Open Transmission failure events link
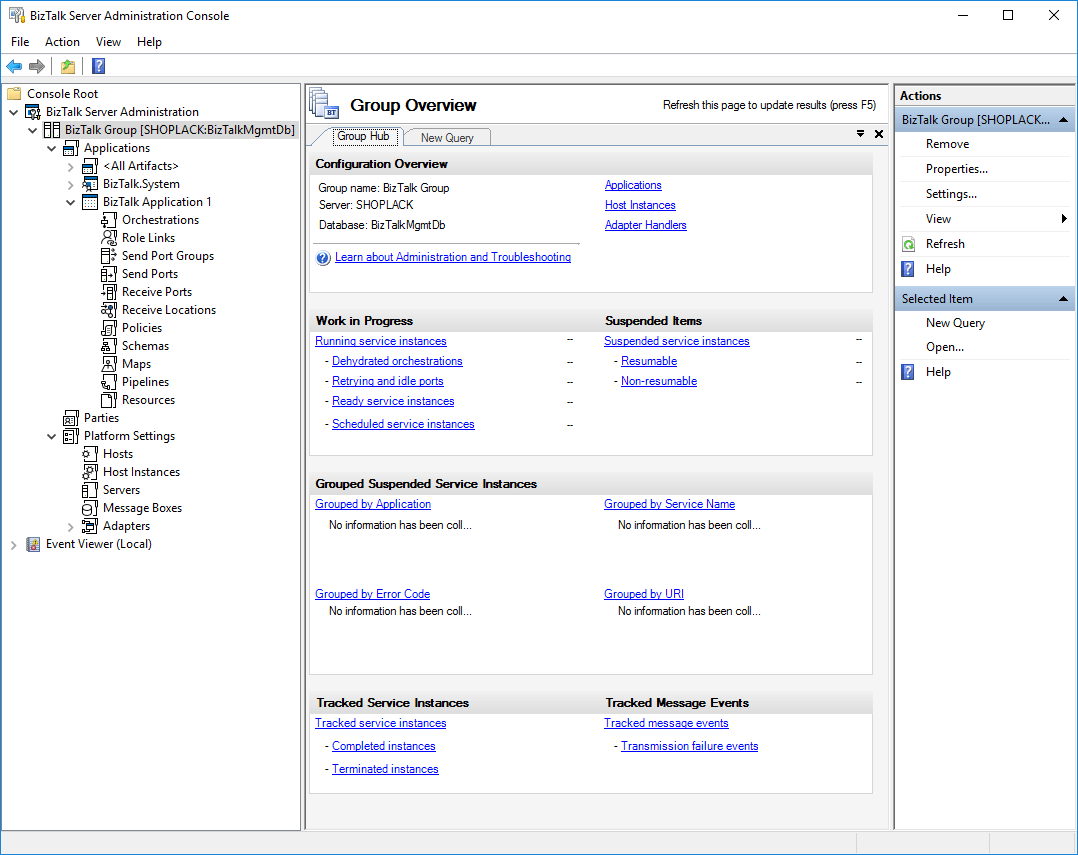This screenshot has width=1078, height=855. 689,746
